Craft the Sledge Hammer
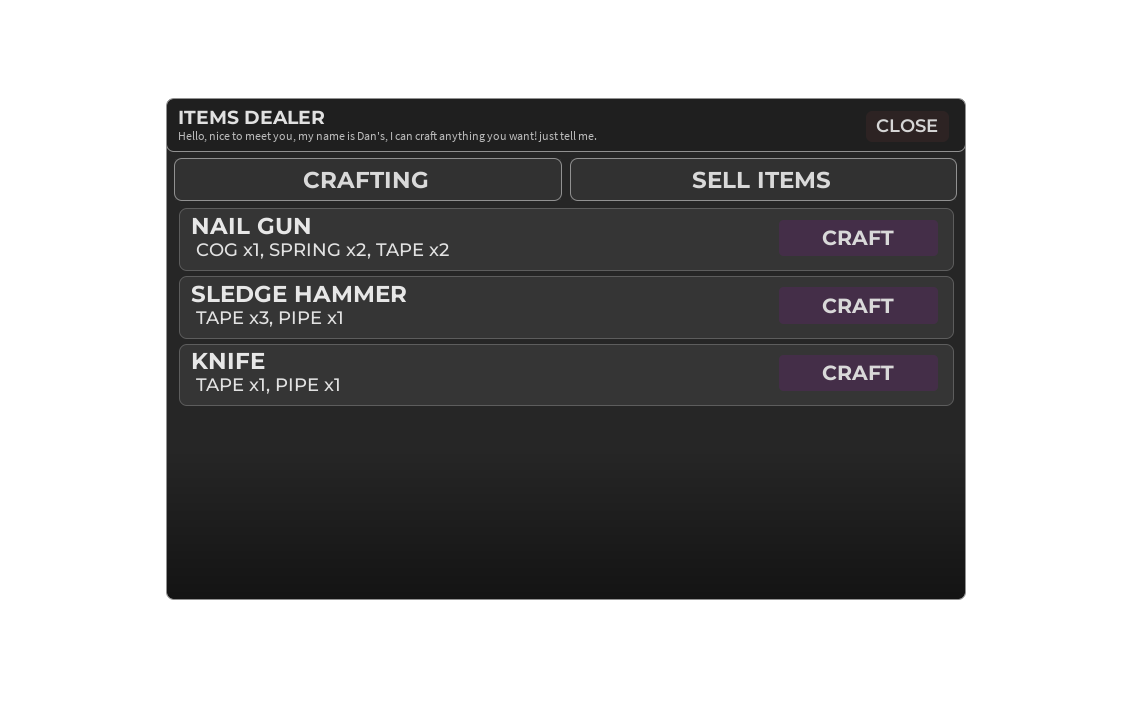 pos(858,306)
